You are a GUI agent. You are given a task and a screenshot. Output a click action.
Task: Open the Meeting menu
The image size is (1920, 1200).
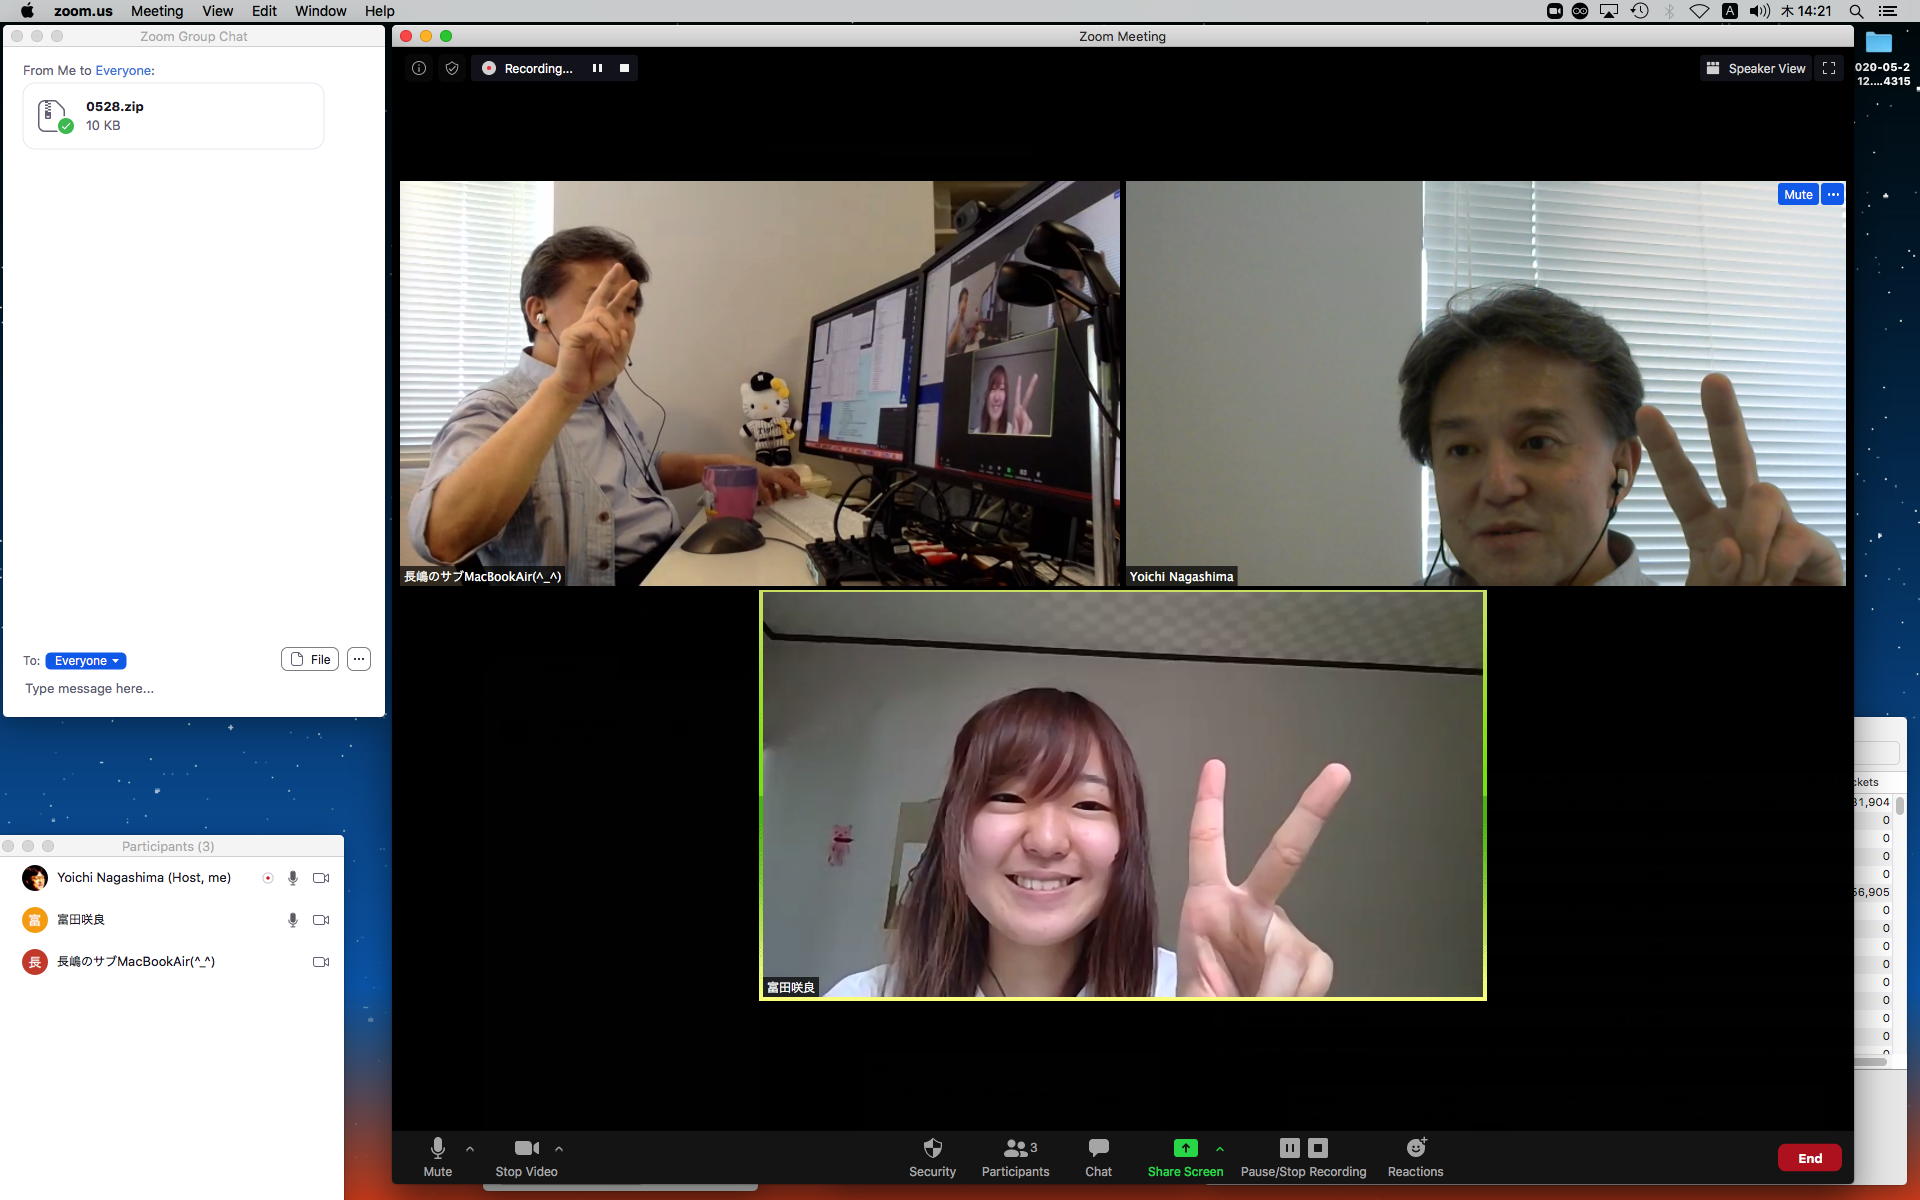tap(157, 11)
